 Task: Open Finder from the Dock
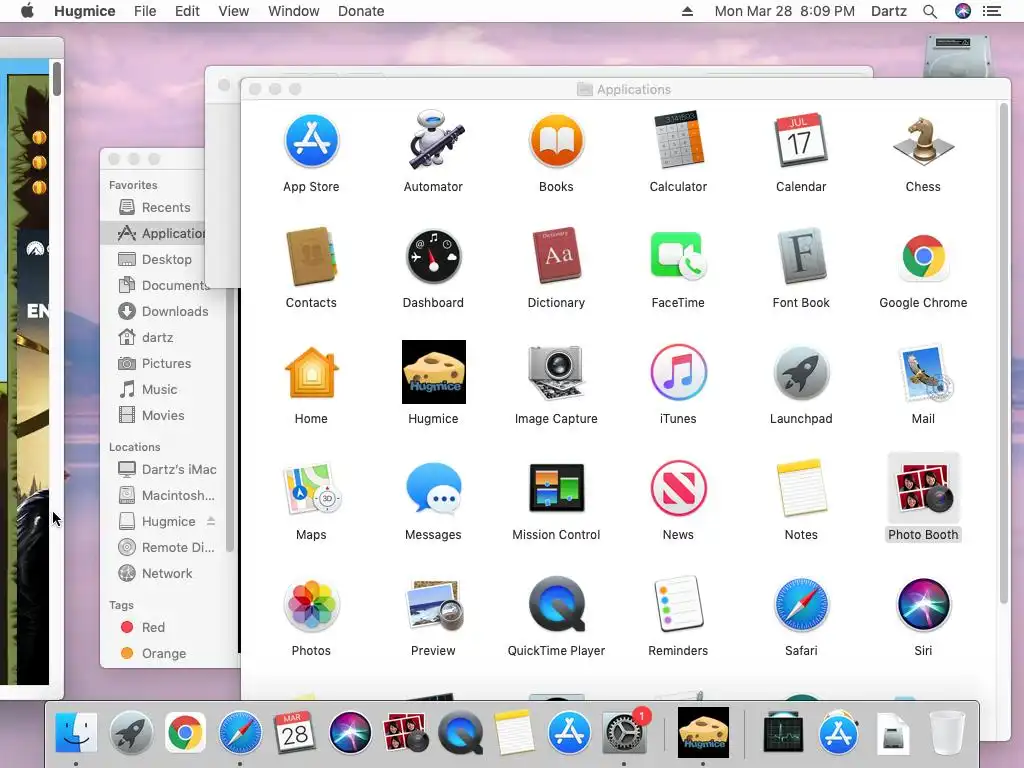point(76,733)
